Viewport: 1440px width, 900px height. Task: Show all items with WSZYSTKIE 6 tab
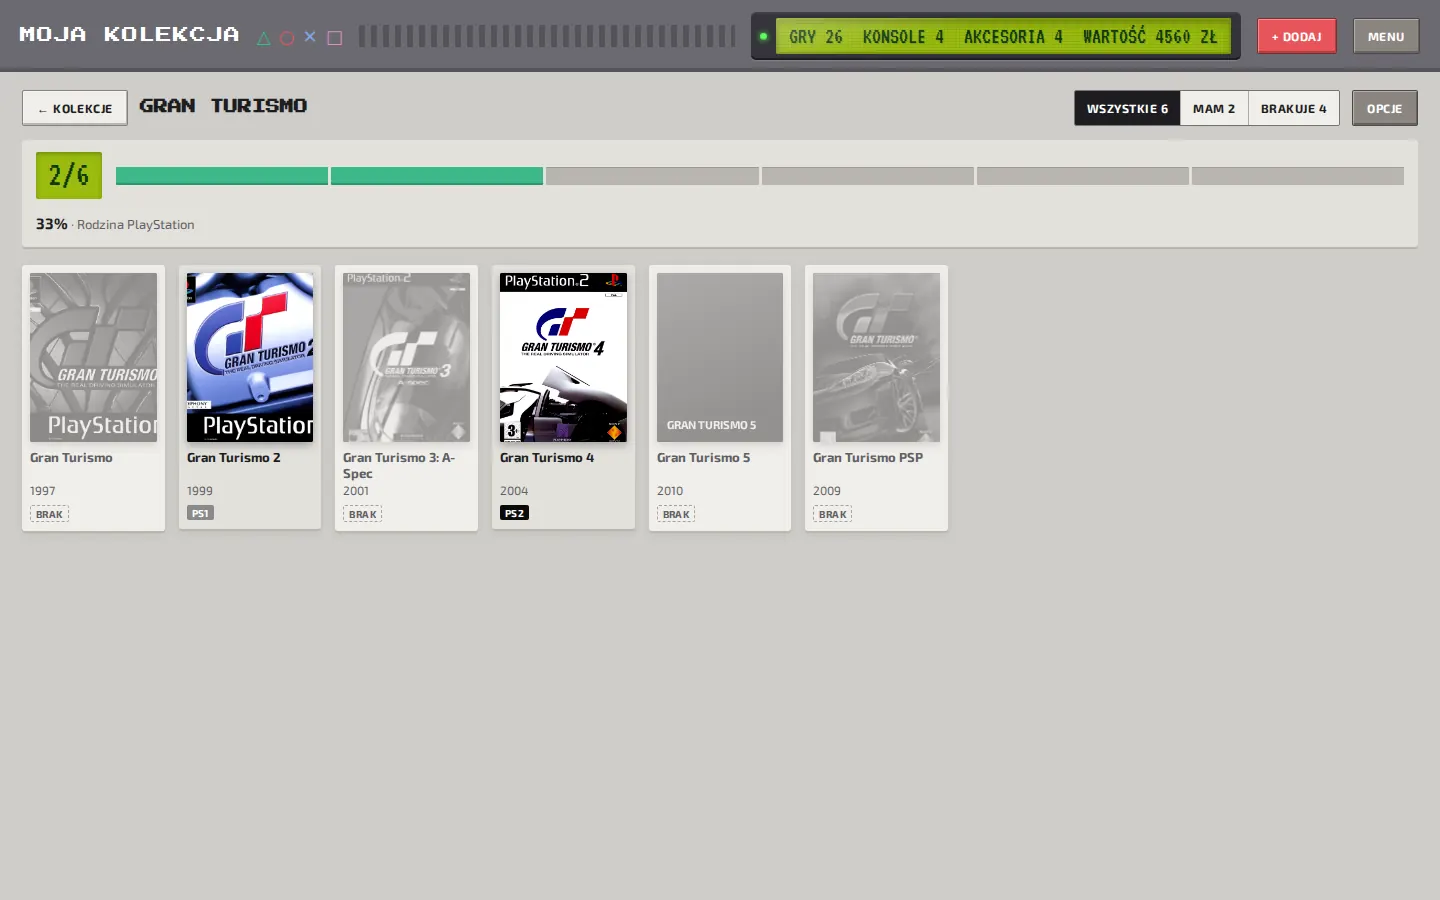tap(1127, 108)
